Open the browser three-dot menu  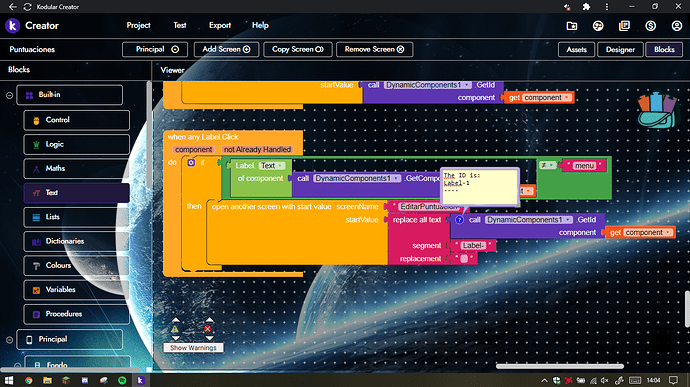(606, 7)
